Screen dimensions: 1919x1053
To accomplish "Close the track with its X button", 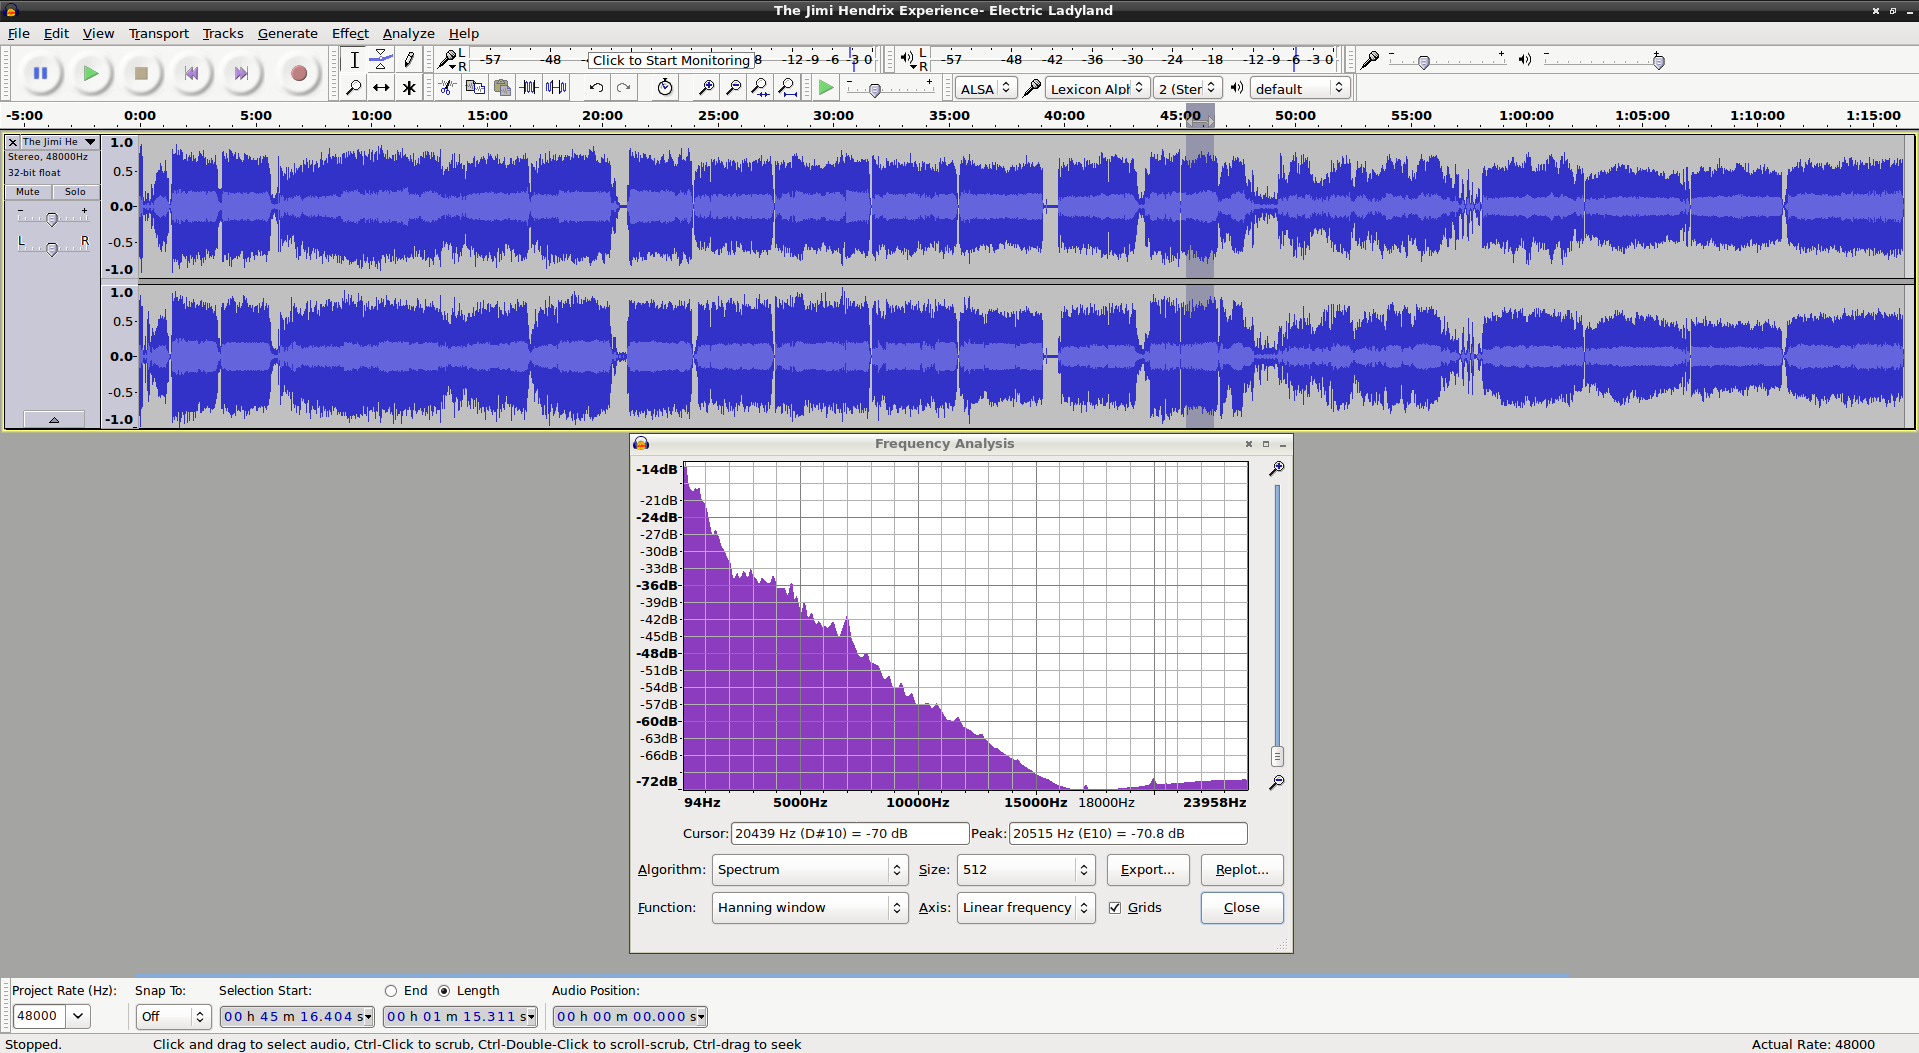I will pos(13,142).
